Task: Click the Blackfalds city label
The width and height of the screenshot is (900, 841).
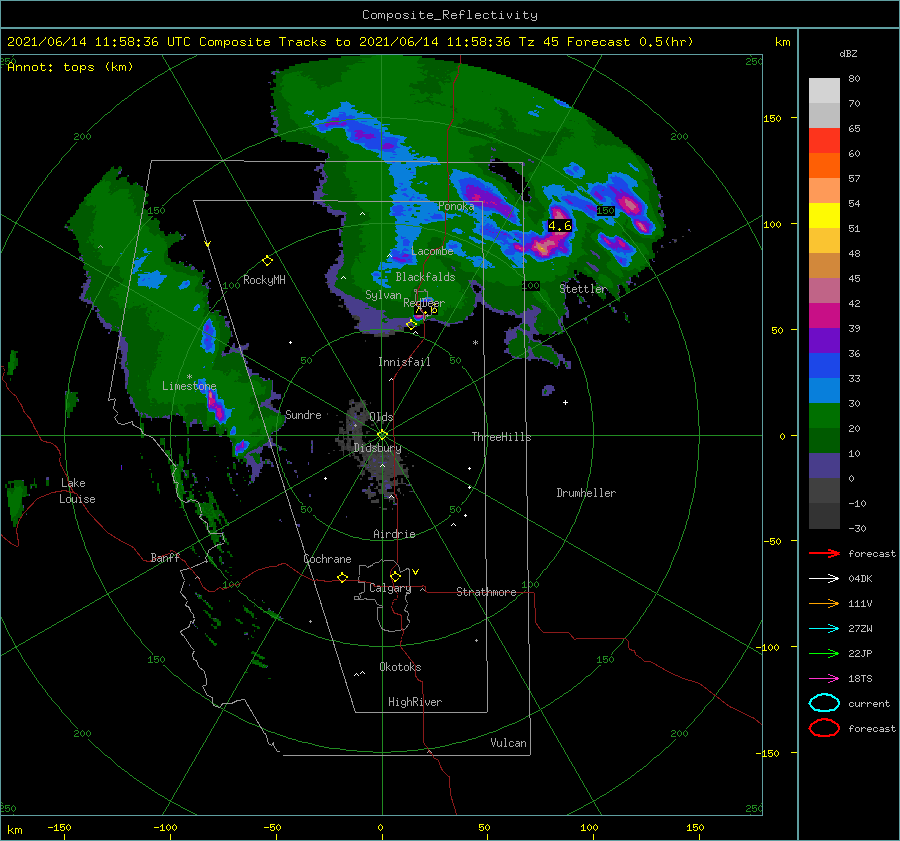Action: coord(425,277)
